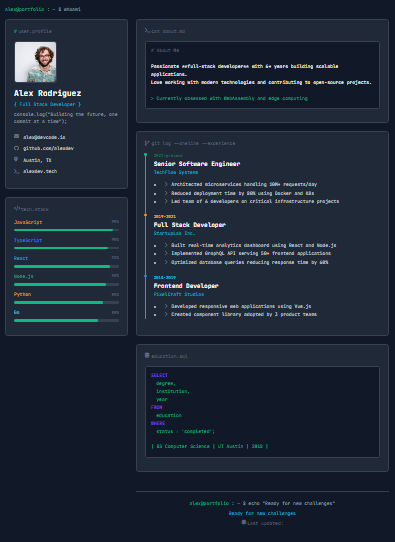This screenshot has width=395, height=542.
Task: Click the SELECT keyword in education.sql
Action: [159, 375]
